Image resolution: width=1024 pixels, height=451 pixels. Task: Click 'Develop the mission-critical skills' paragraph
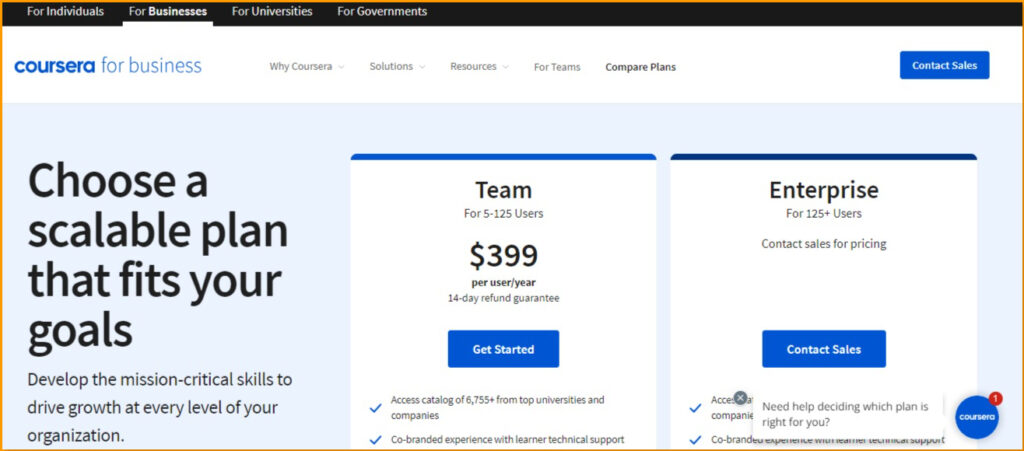[160, 407]
